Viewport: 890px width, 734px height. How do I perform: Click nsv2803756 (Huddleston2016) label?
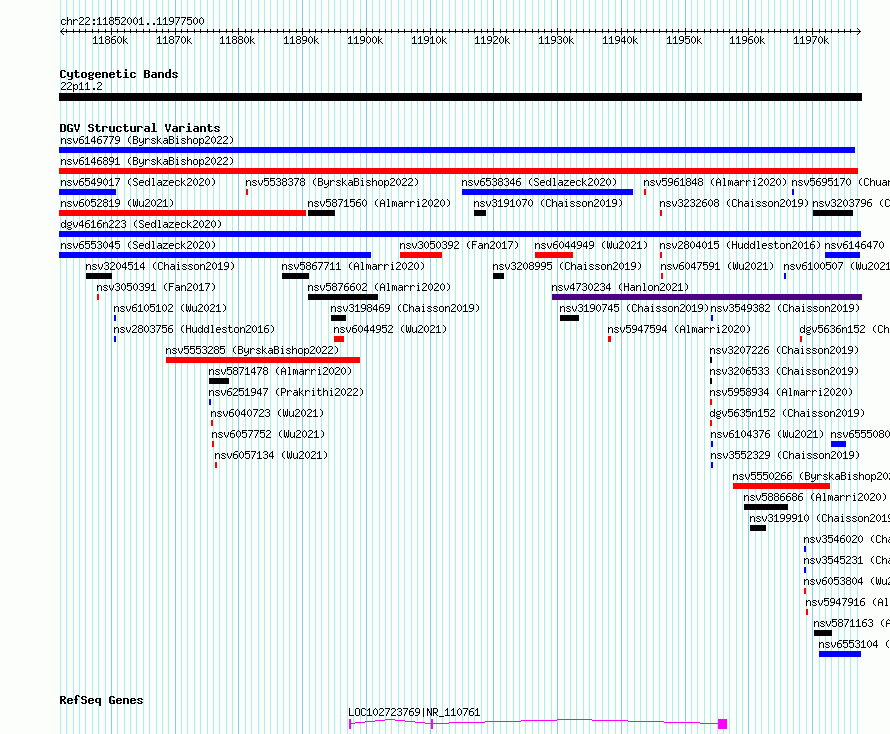194,329
